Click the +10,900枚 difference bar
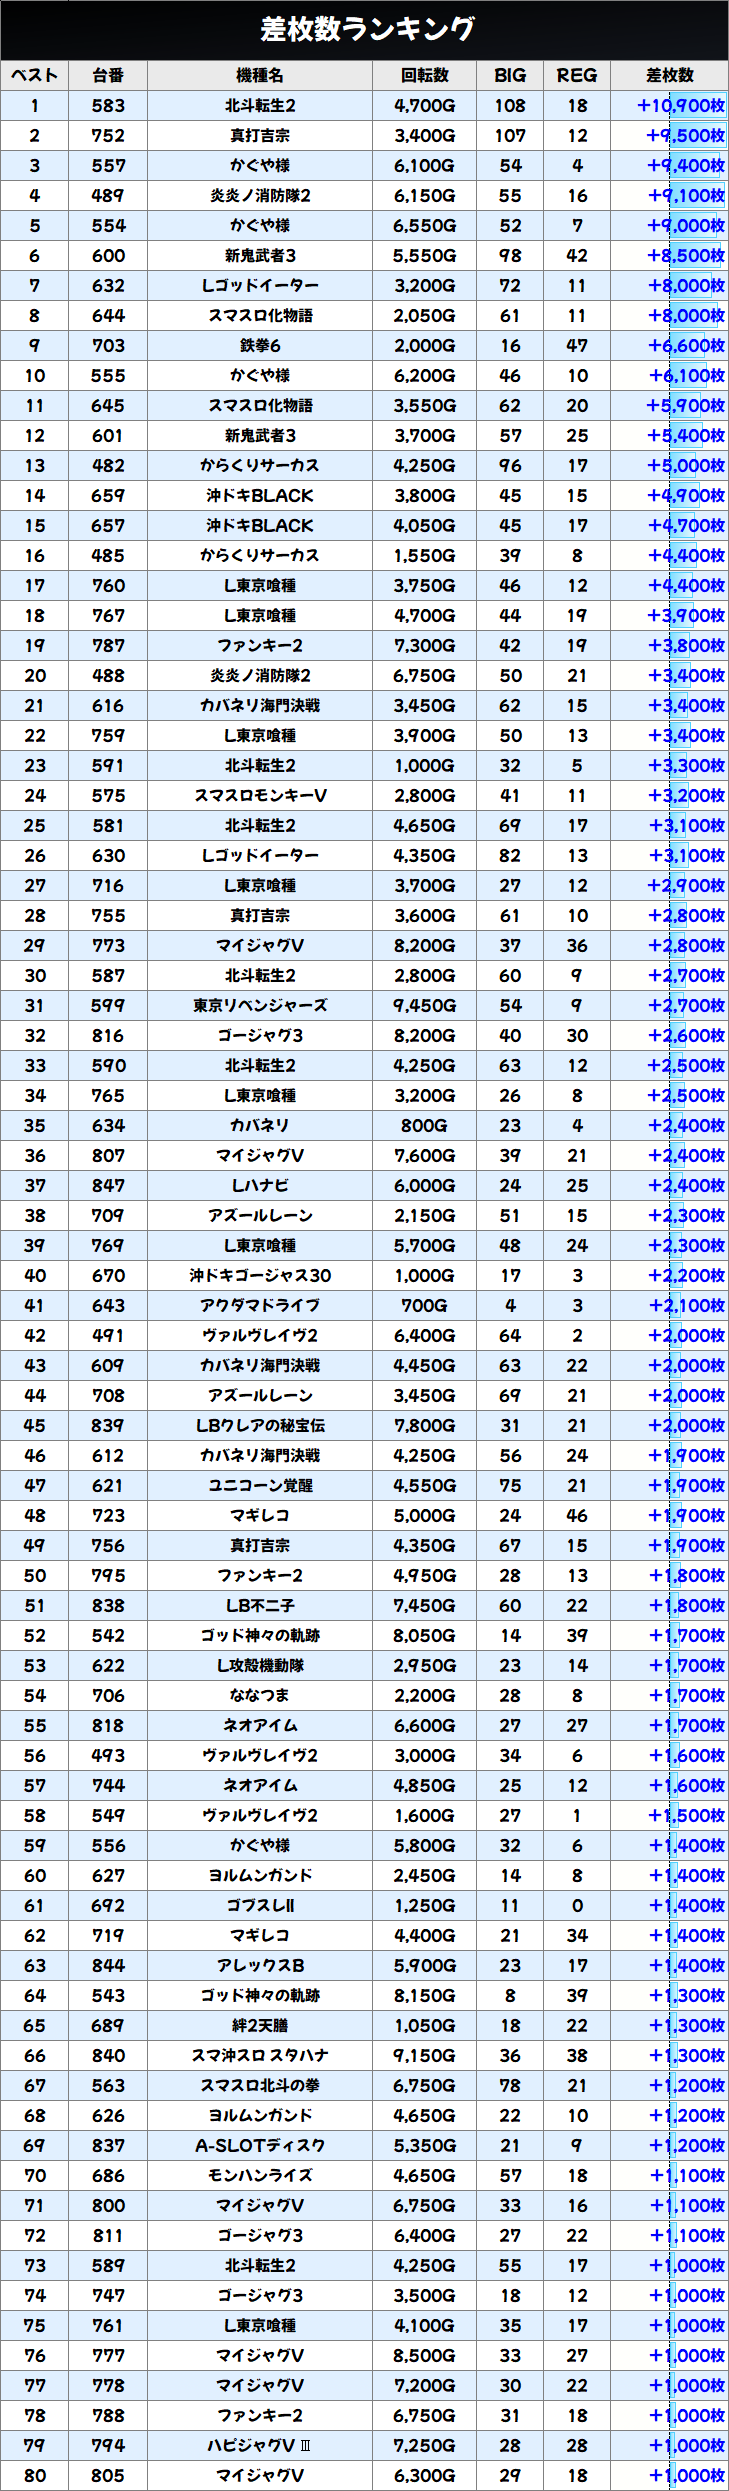Image resolution: width=729 pixels, height=2491 pixels. click(681, 105)
